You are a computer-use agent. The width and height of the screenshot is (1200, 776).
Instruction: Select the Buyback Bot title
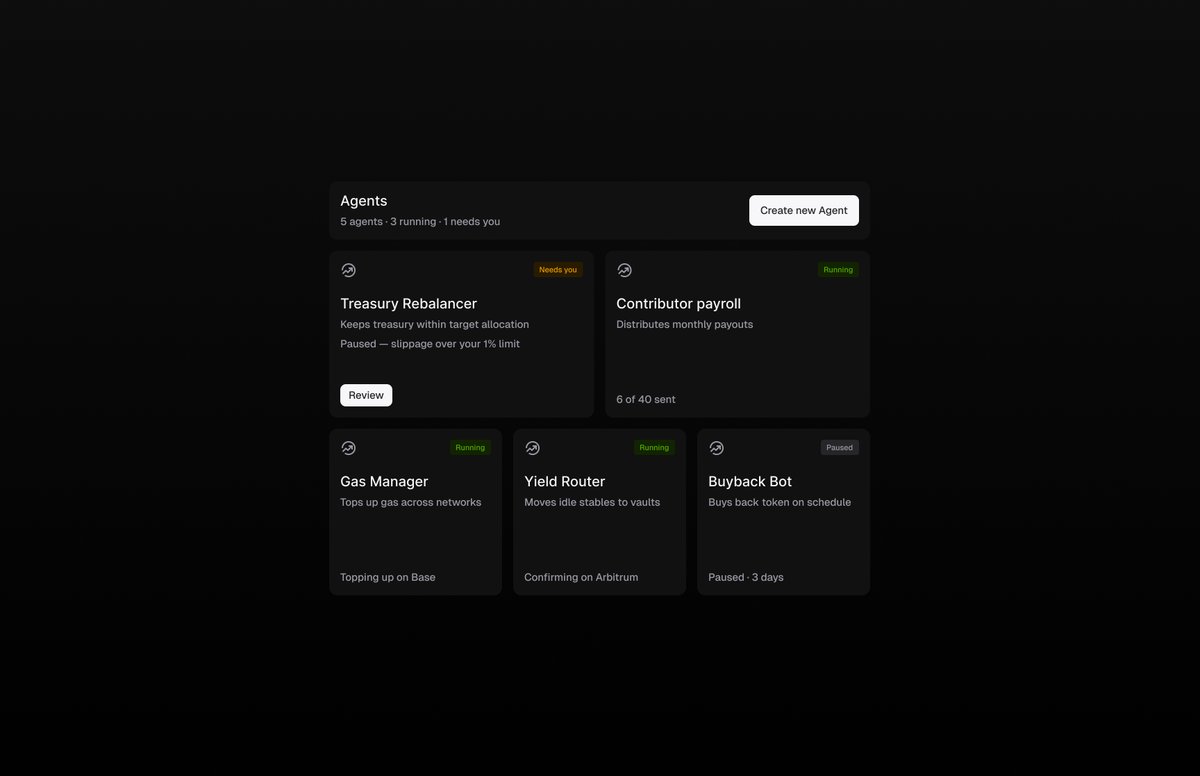pos(750,481)
